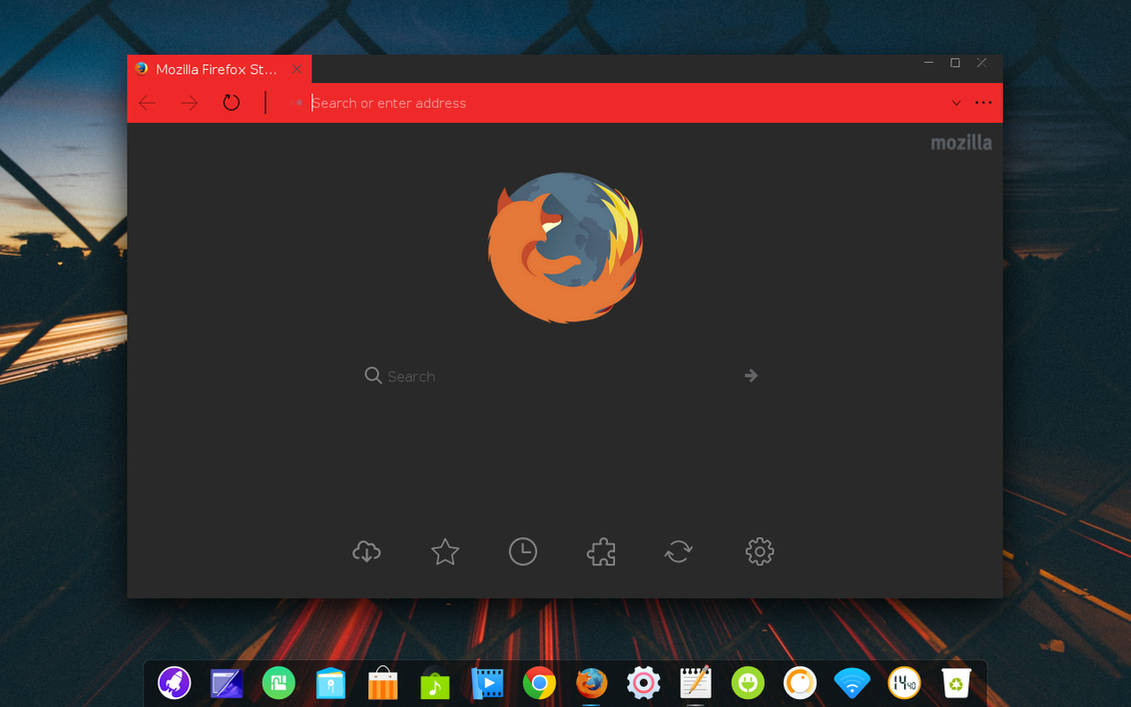Go forward using the forward arrow
1131x707 pixels.
click(190, 103)
